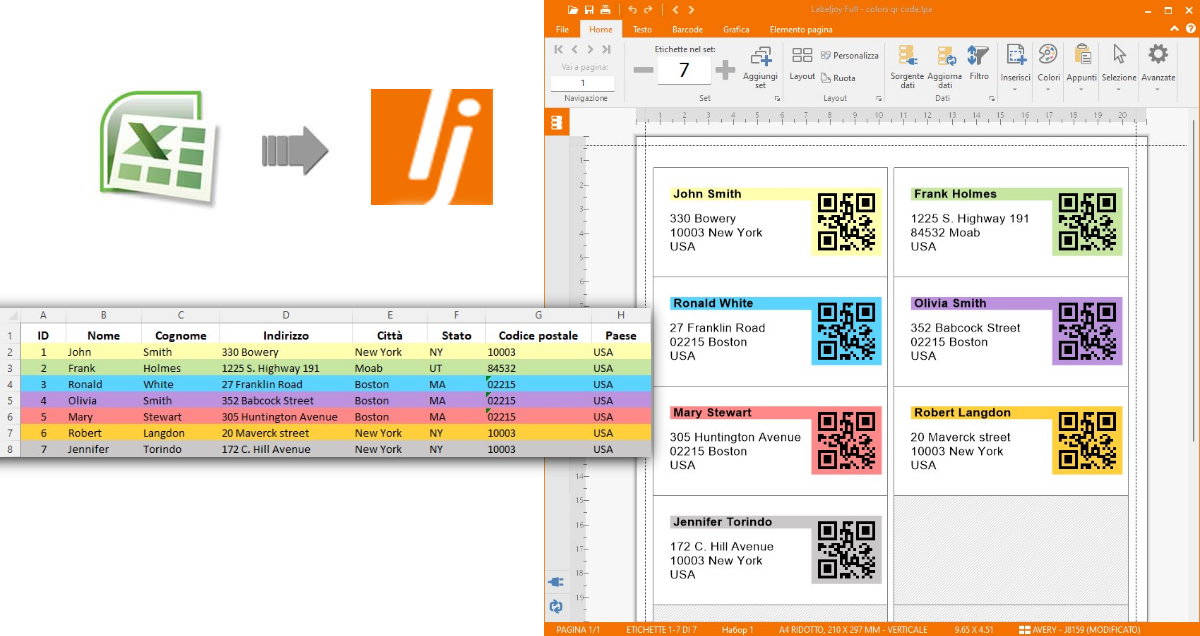Click AVERY - J8159 layout in status bar
This screenshot has width=1200, height=636.
click(x=1079, y=630)
